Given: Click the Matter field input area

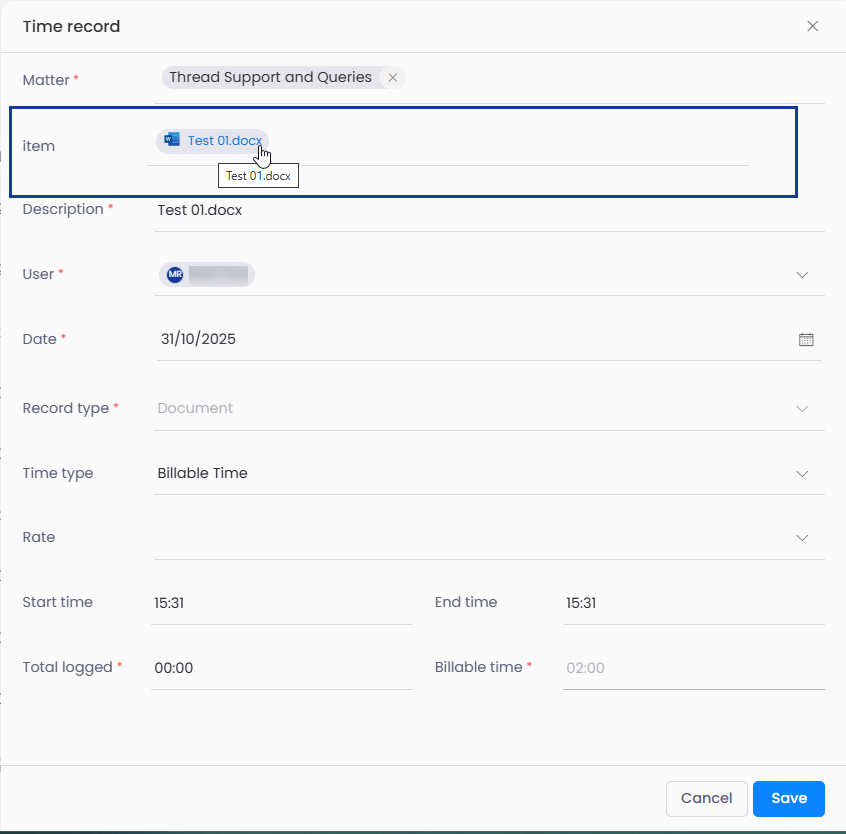Looking at the screenshot, I should pos(610,79).
